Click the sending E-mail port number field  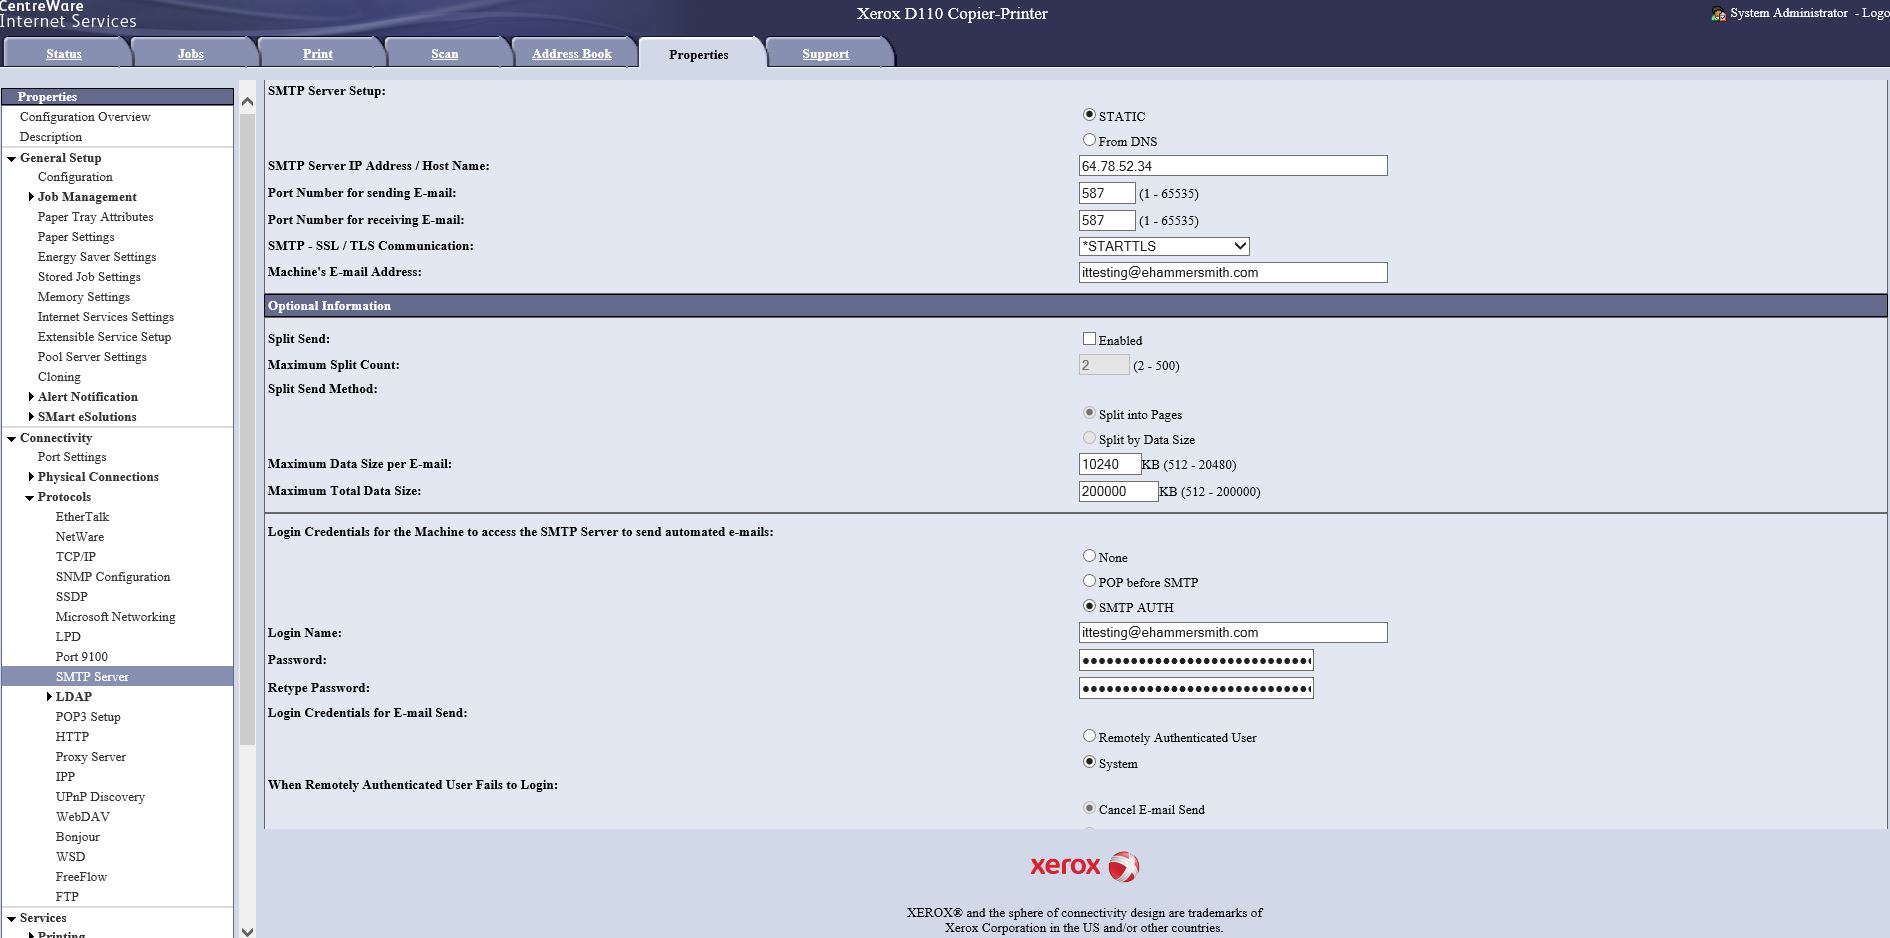click(1107, 193)
